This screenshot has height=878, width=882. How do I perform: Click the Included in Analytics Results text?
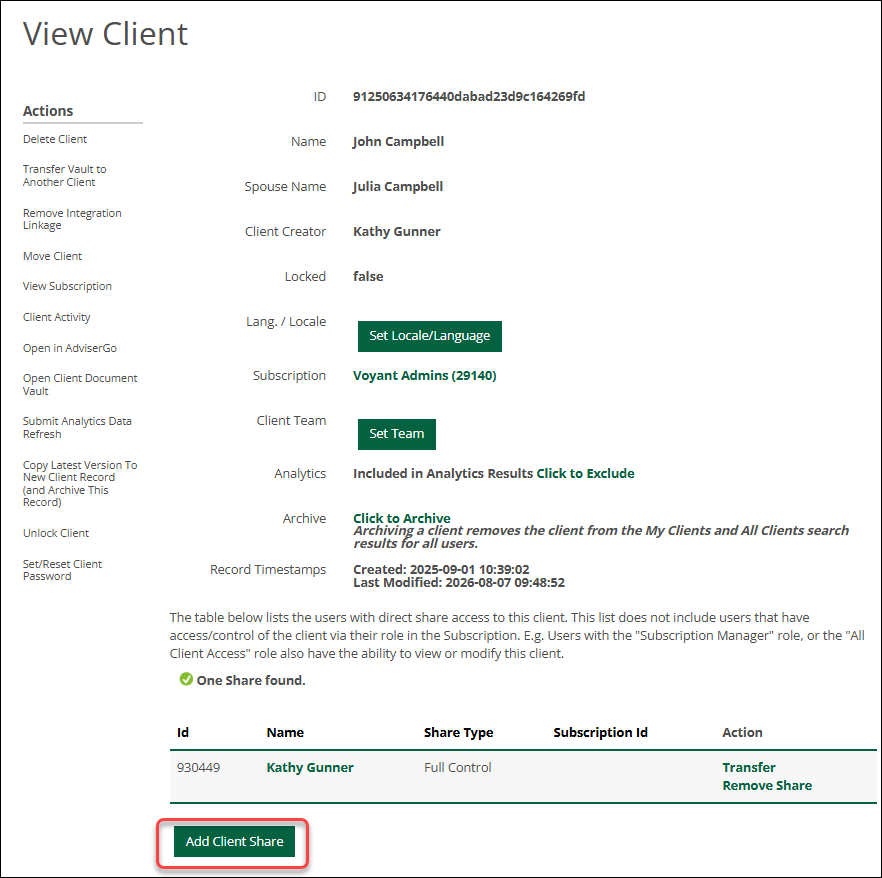pos(443,474)
